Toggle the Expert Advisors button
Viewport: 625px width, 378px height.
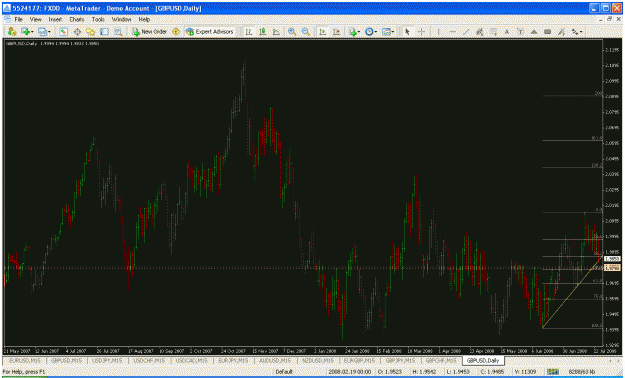(x=210, y=32)
